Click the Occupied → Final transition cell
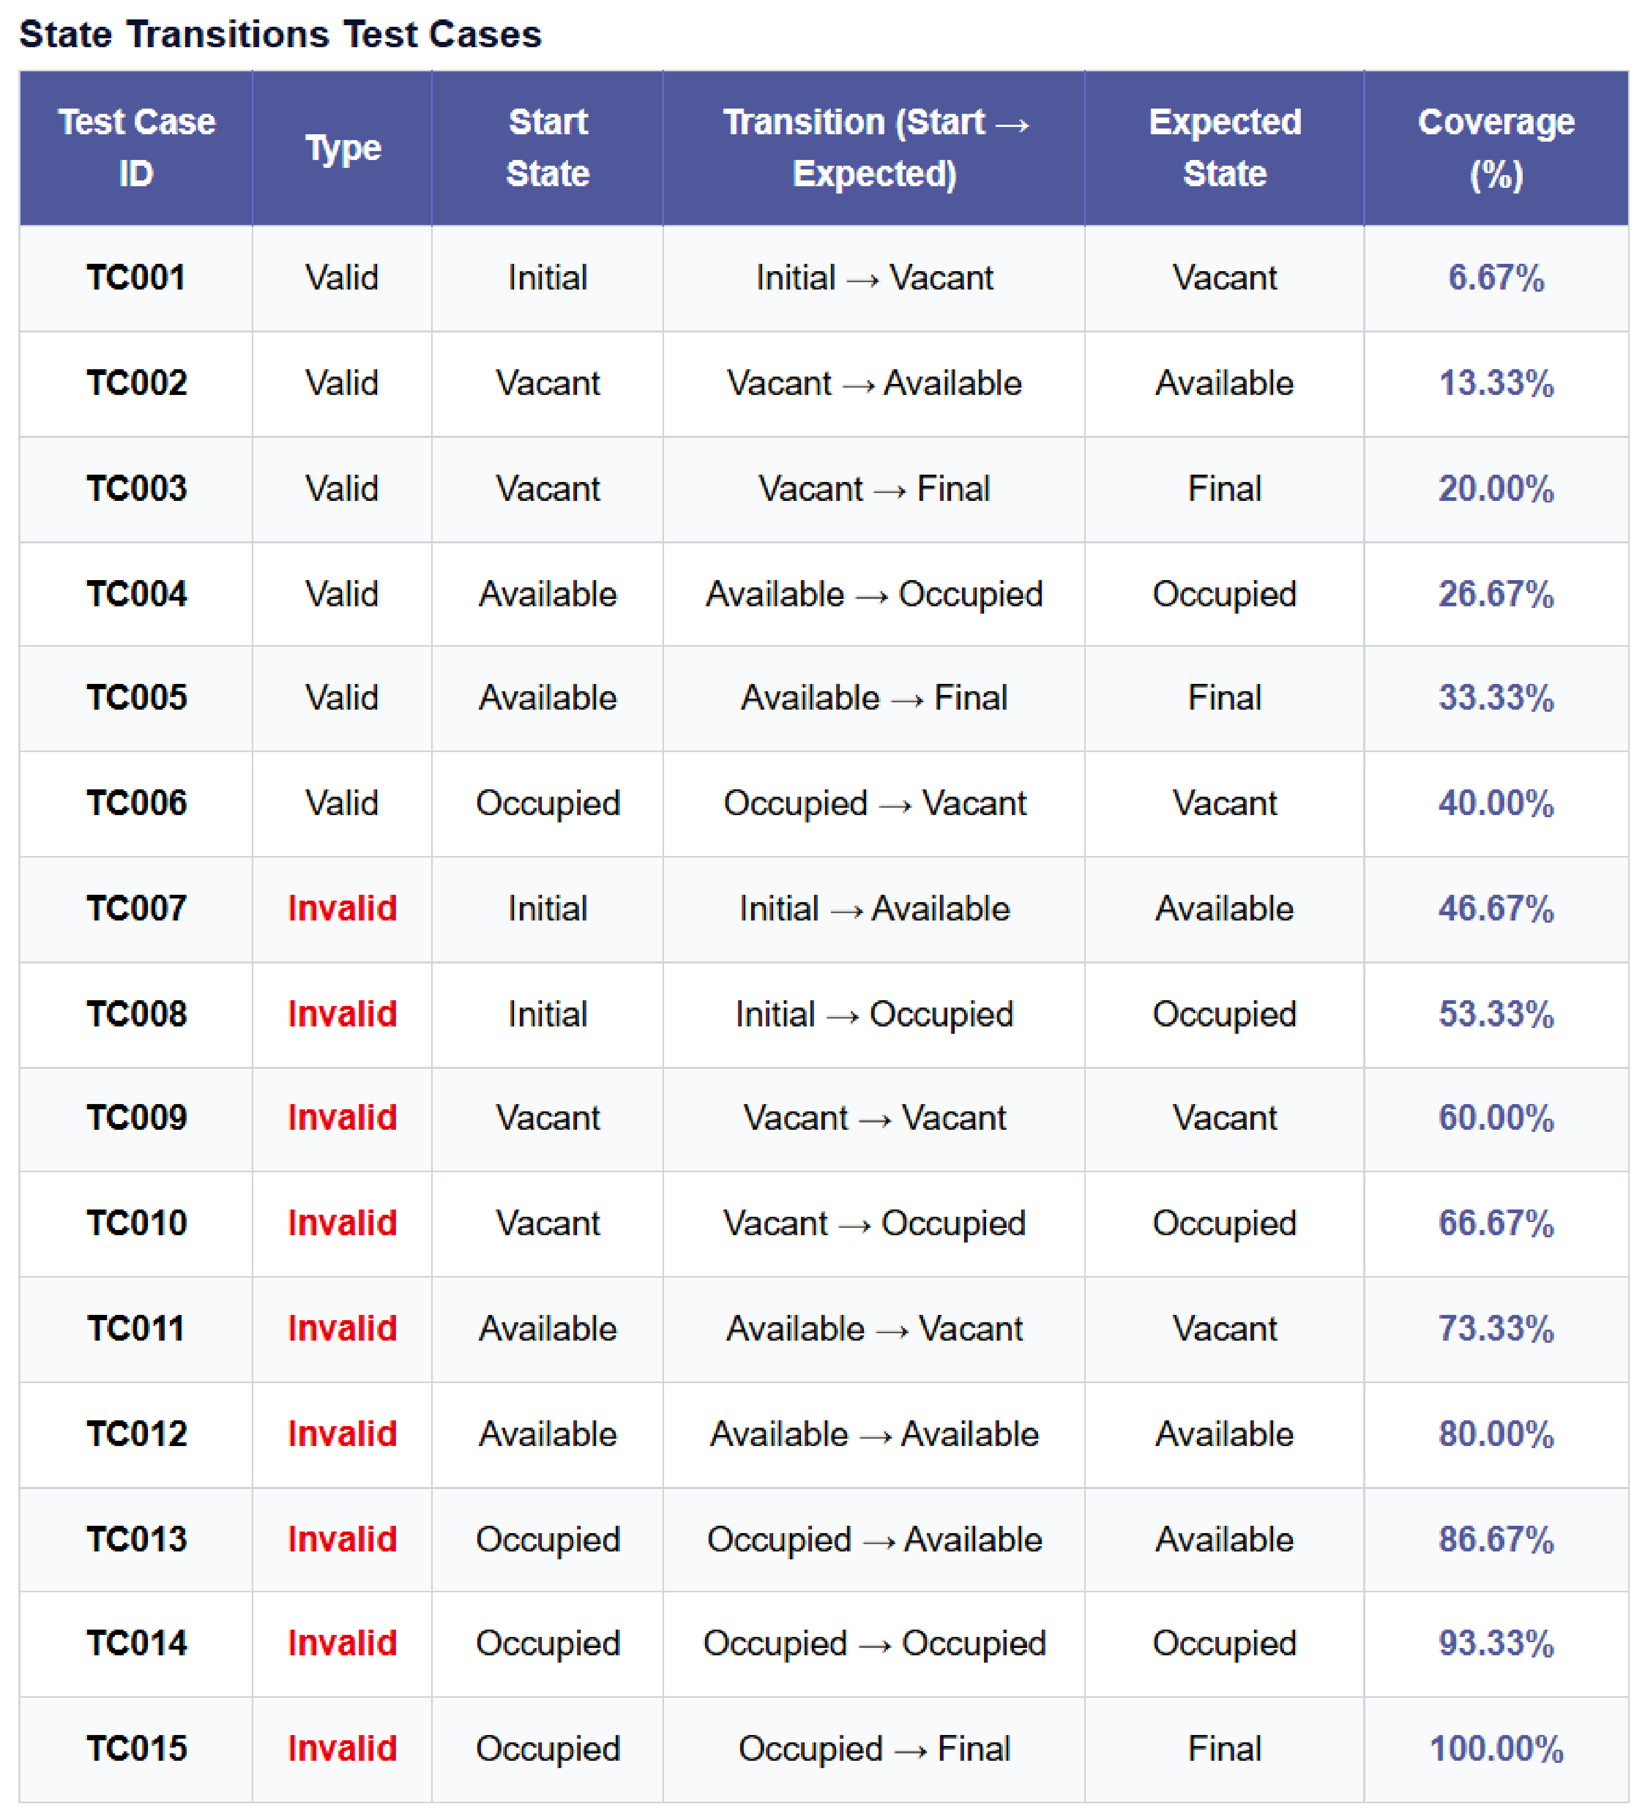Screen dimensions: 1647x1820 [874, 1749]
